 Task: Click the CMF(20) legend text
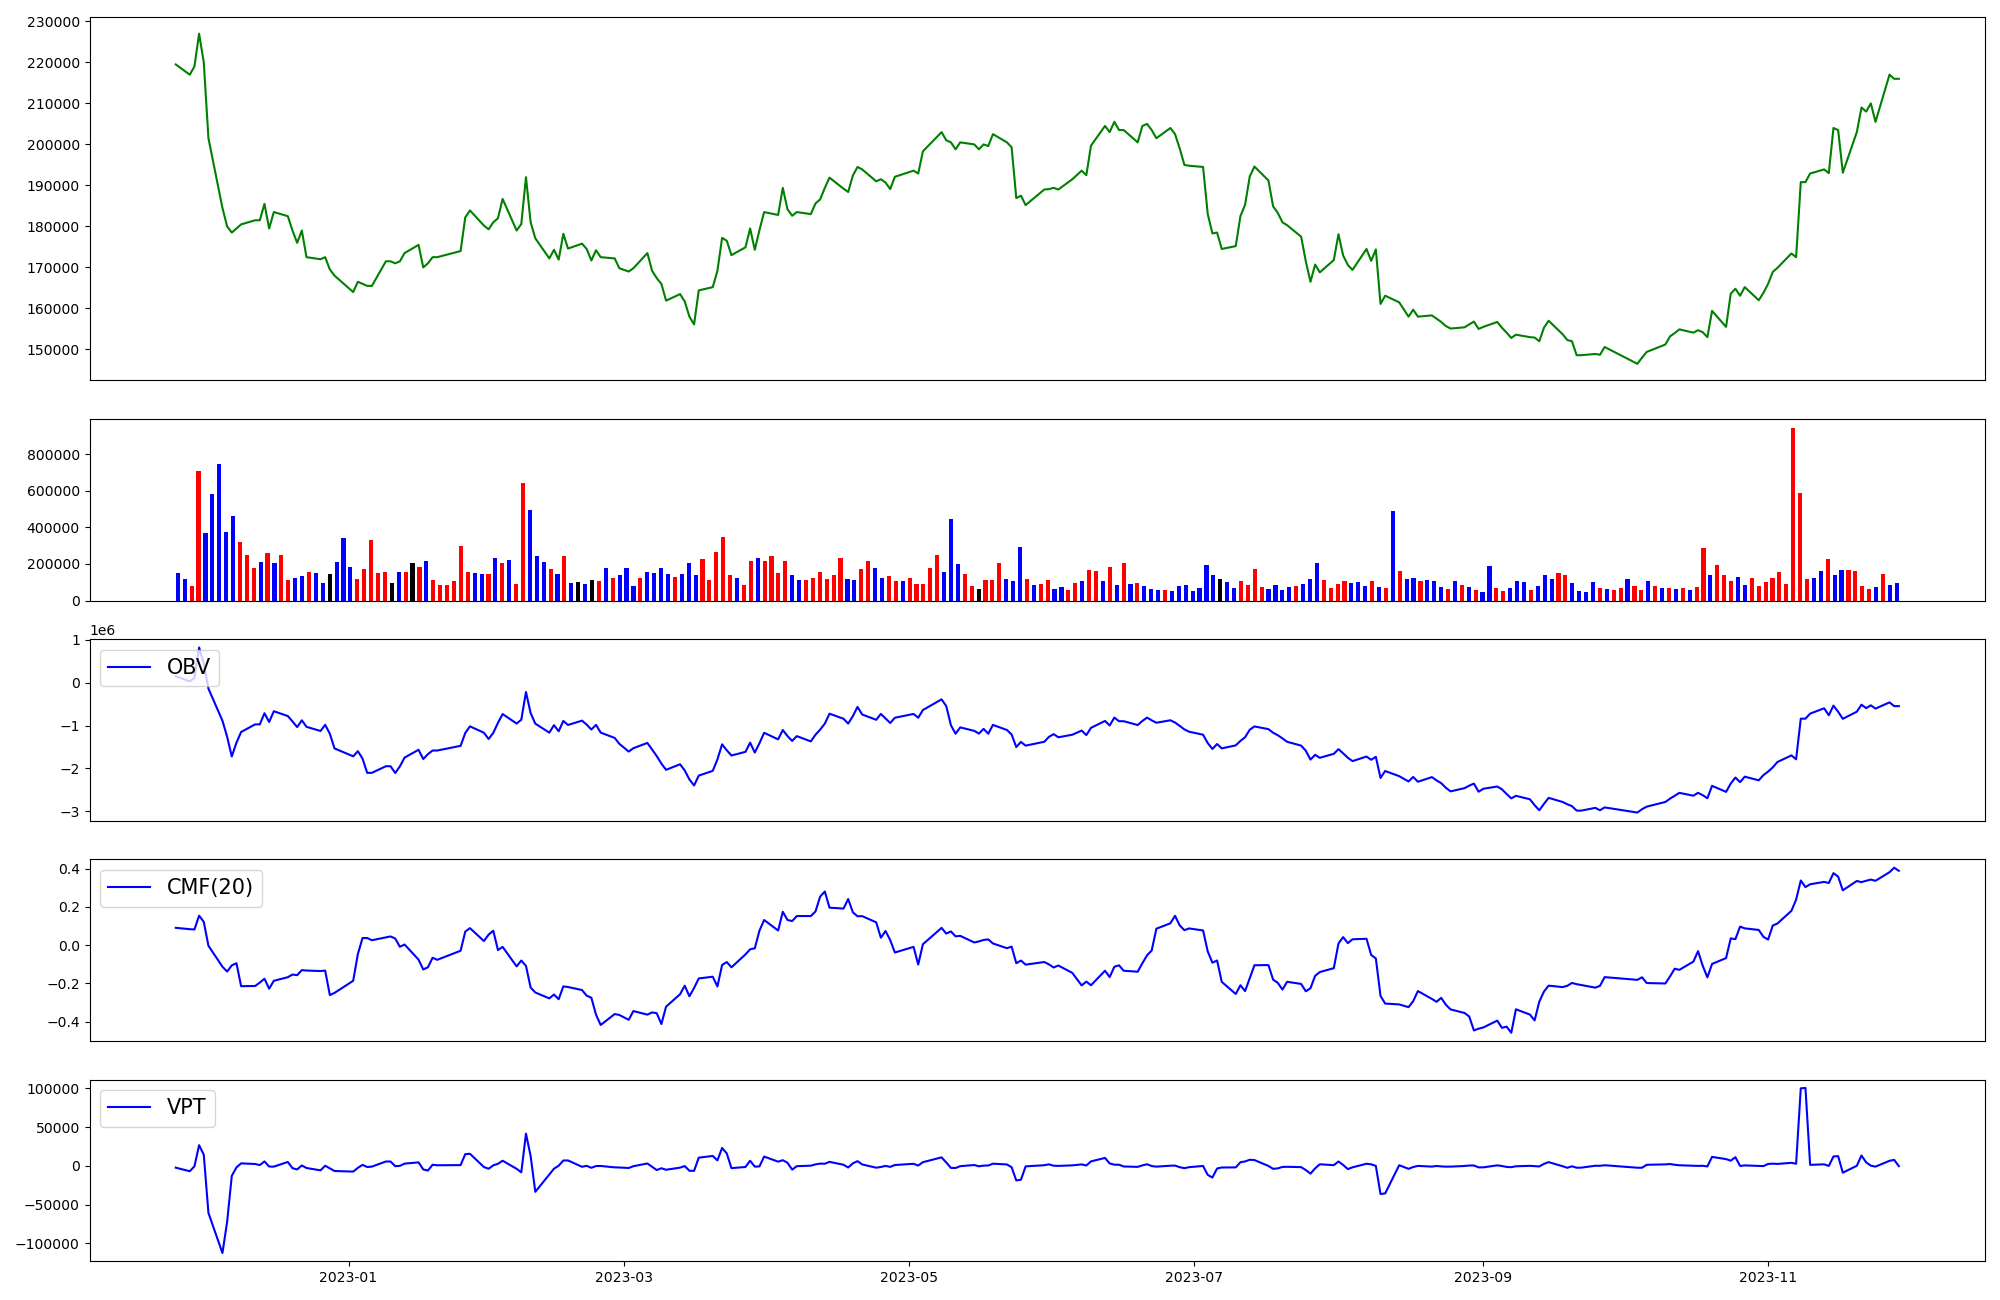point(209,887)
